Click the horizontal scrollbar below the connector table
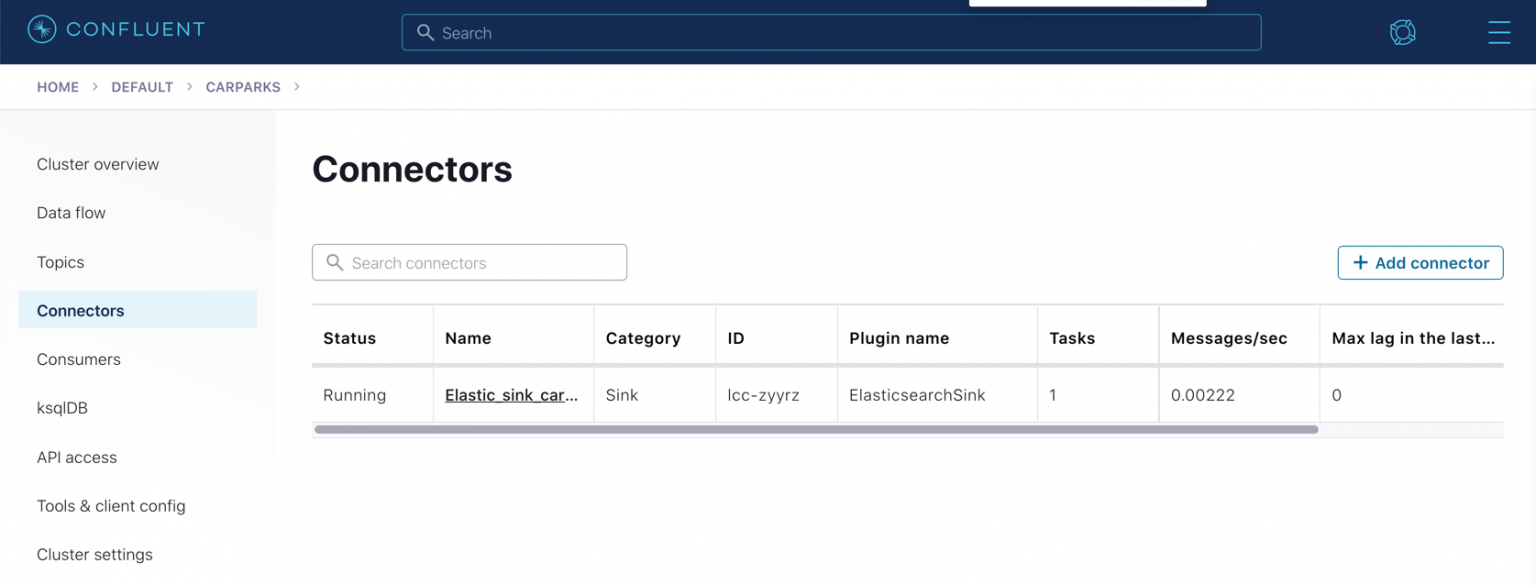This screenshot has width=1536, height=585. coord(817,429)
